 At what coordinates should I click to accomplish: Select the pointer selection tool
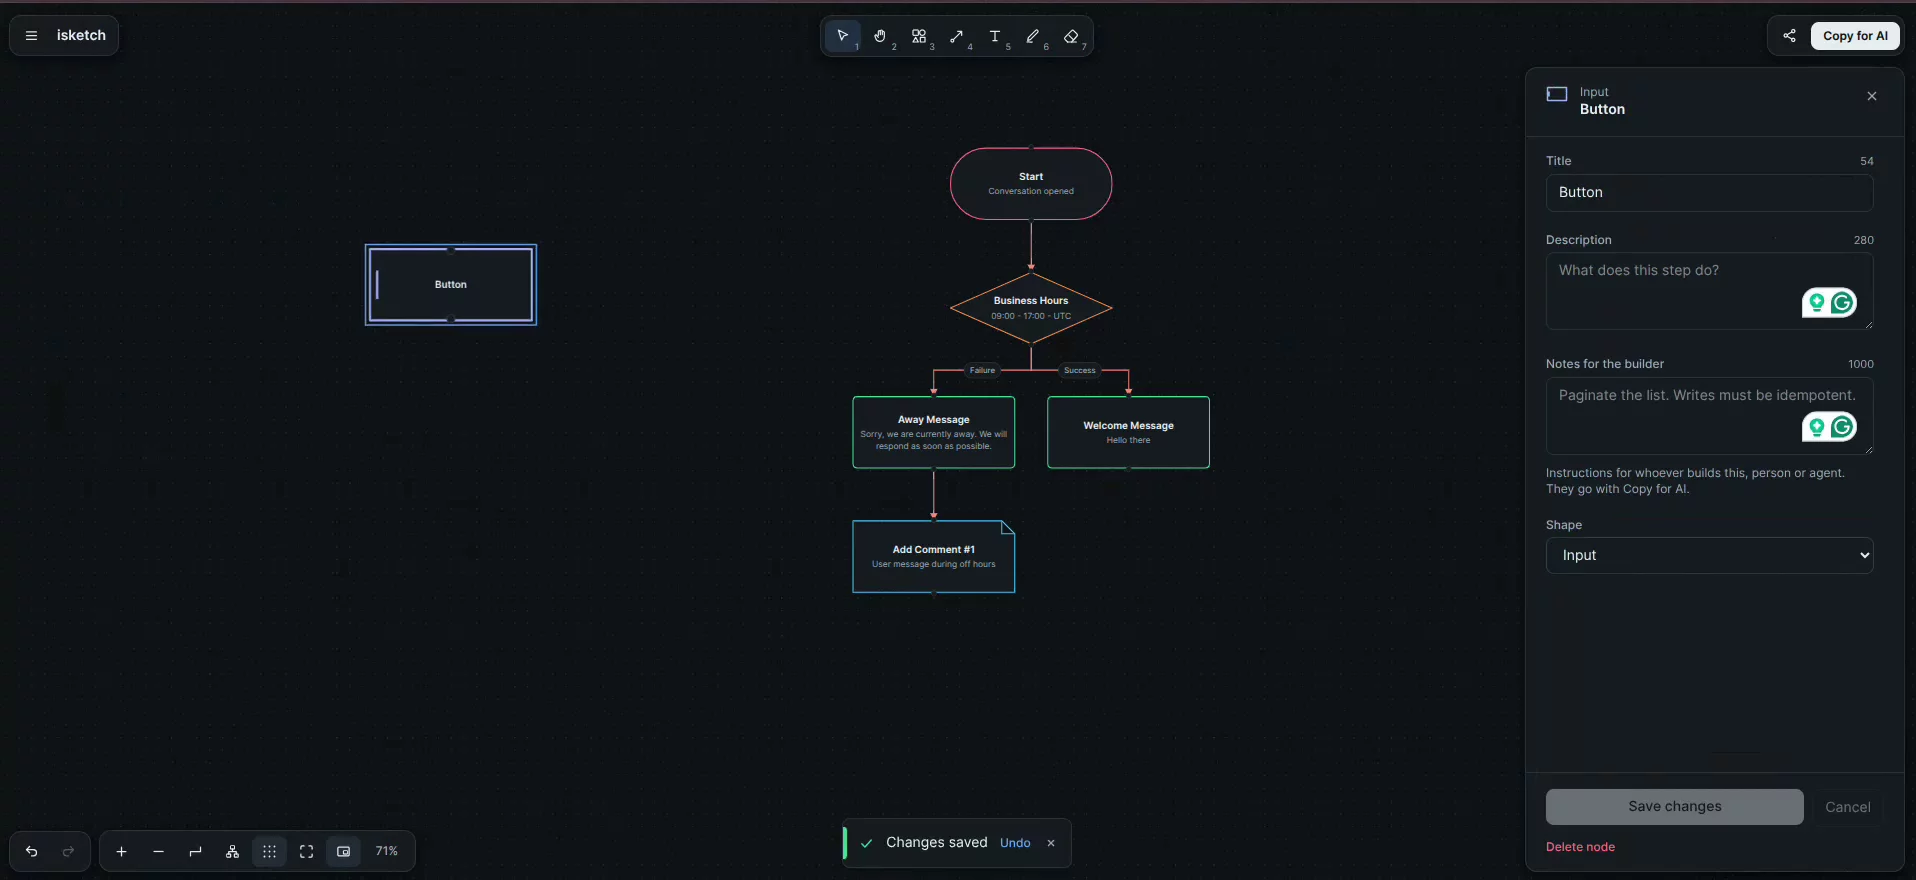point(842,37)
